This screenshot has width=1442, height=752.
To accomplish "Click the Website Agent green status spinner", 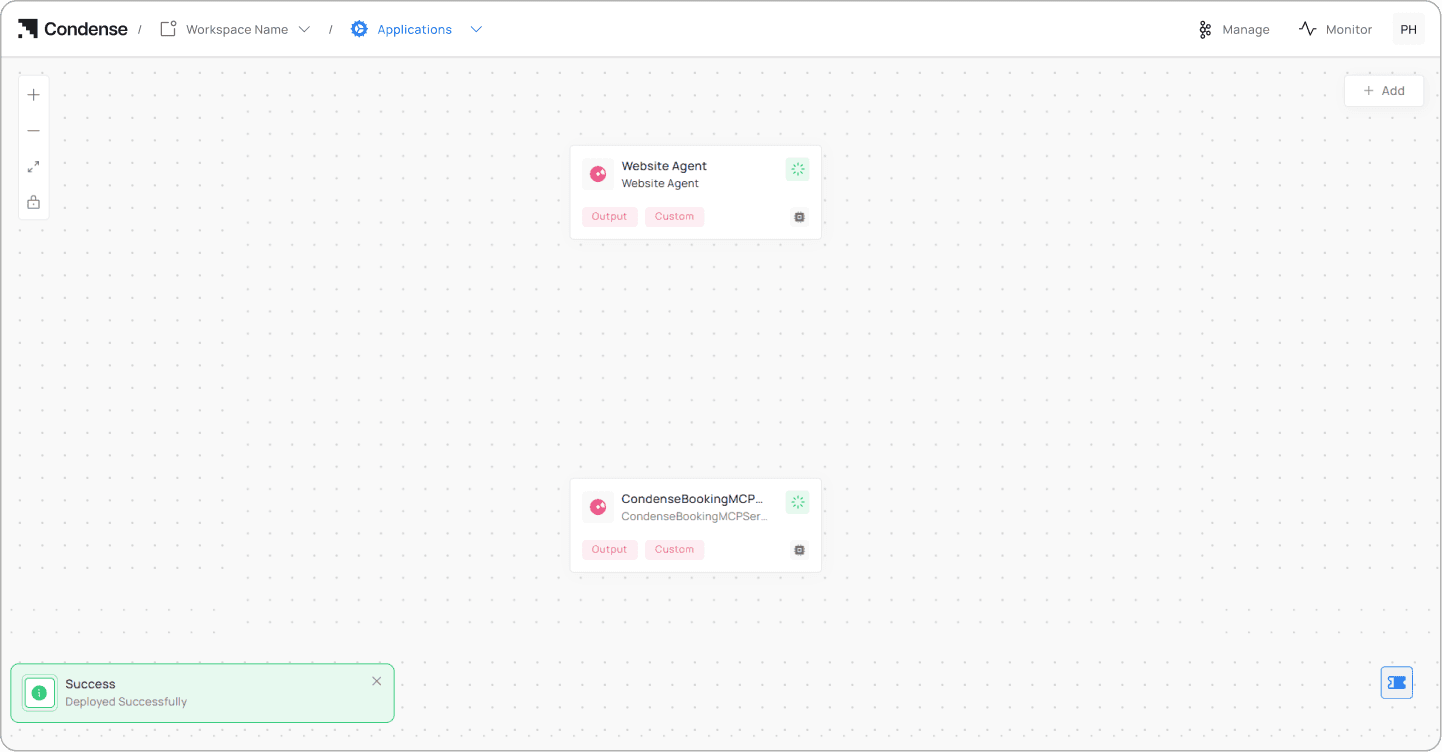I will pyautogui.click(x=797, y=169).
